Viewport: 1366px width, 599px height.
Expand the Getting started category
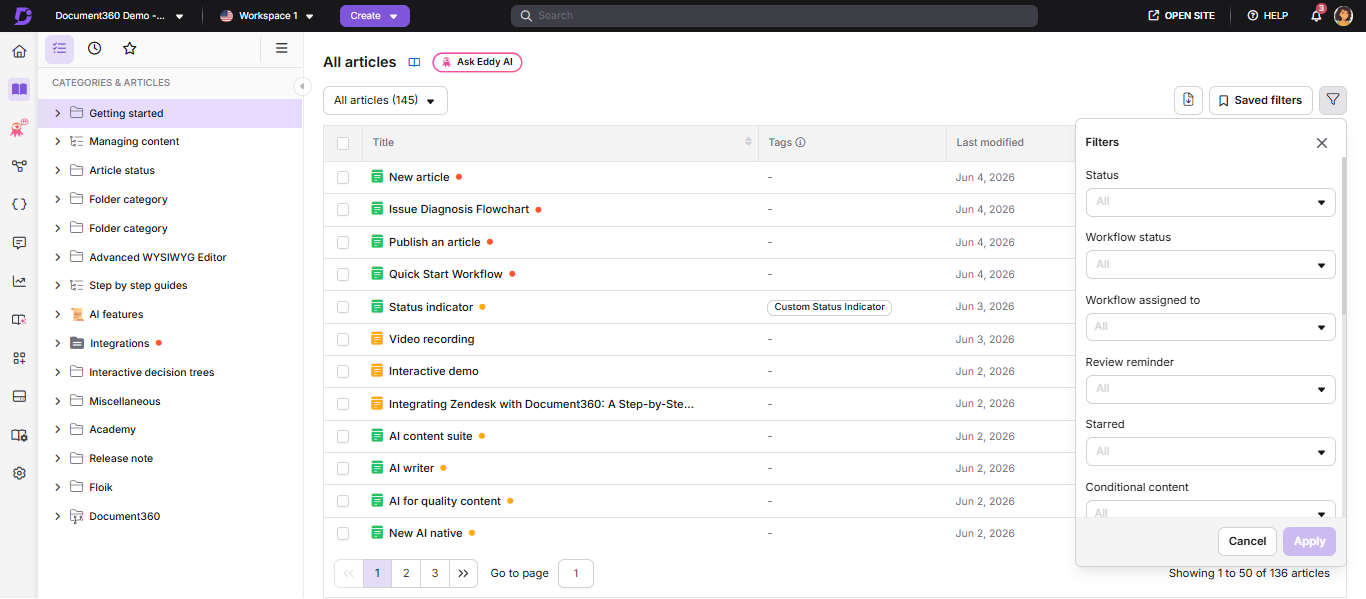click(58, 113)
